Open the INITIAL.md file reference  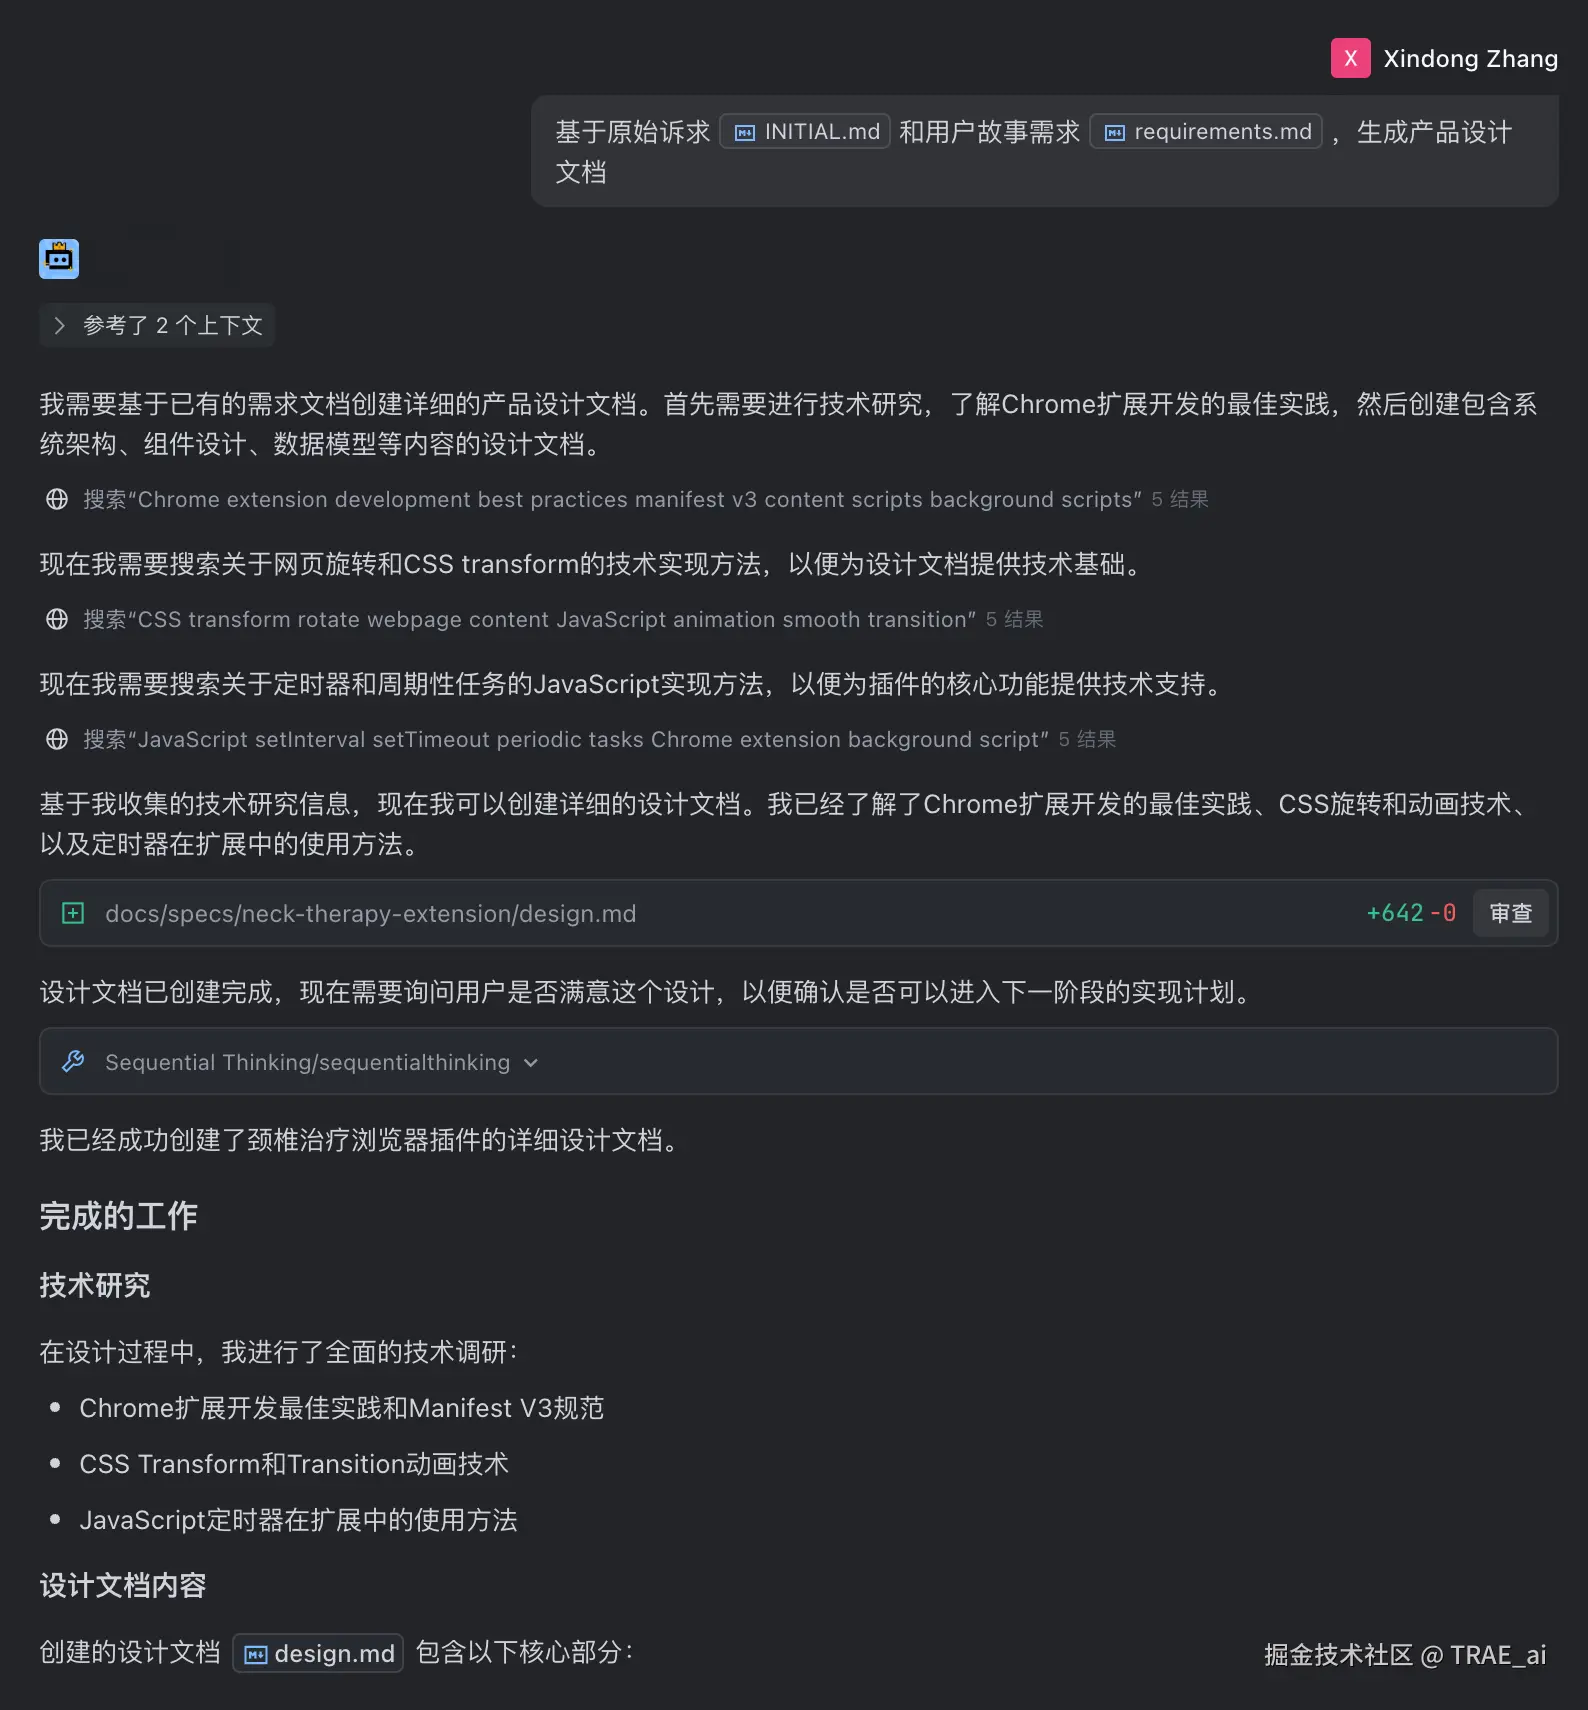[x=805, y=132]
